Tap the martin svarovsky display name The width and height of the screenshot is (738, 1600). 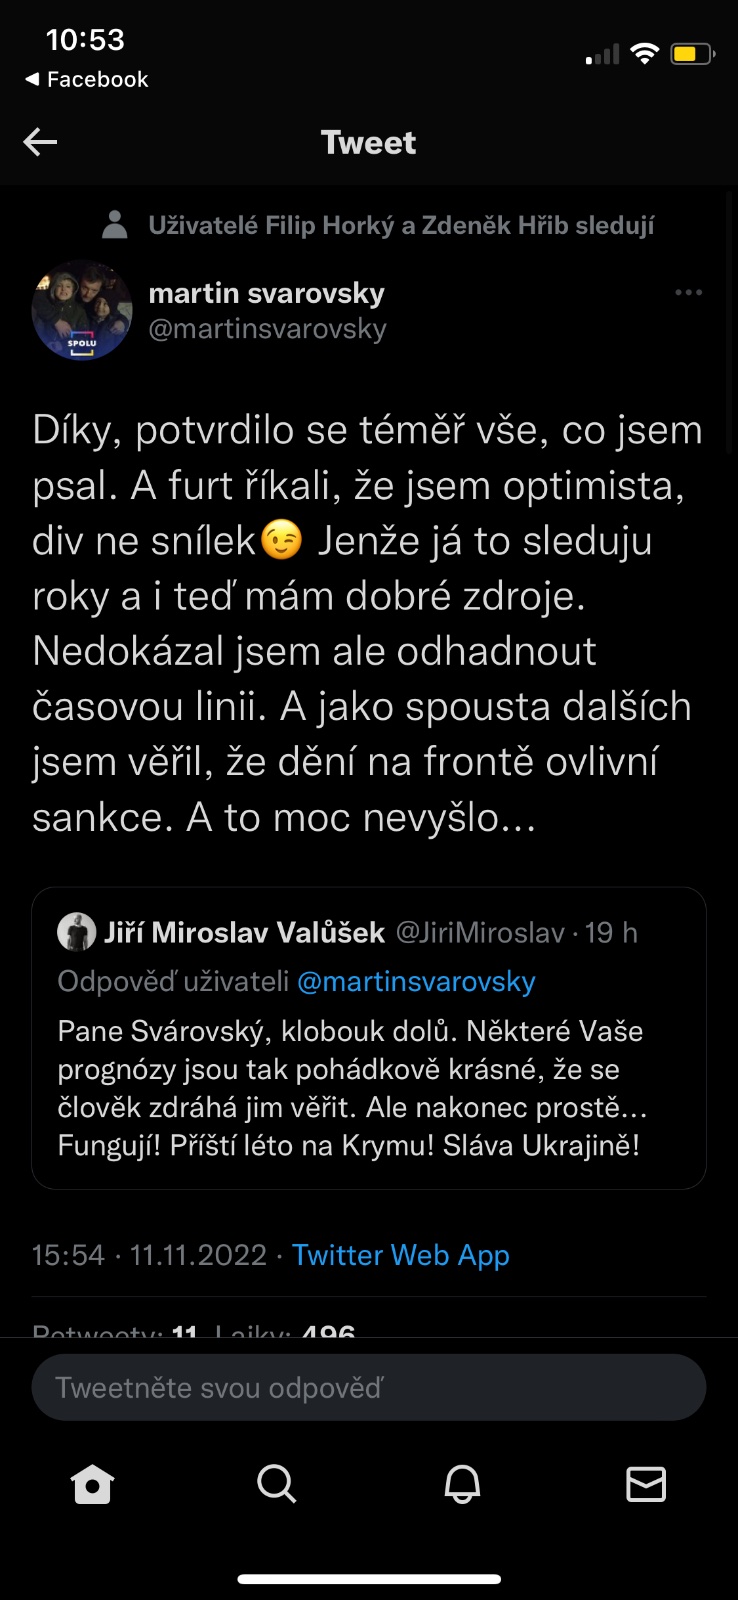point(266,293)
